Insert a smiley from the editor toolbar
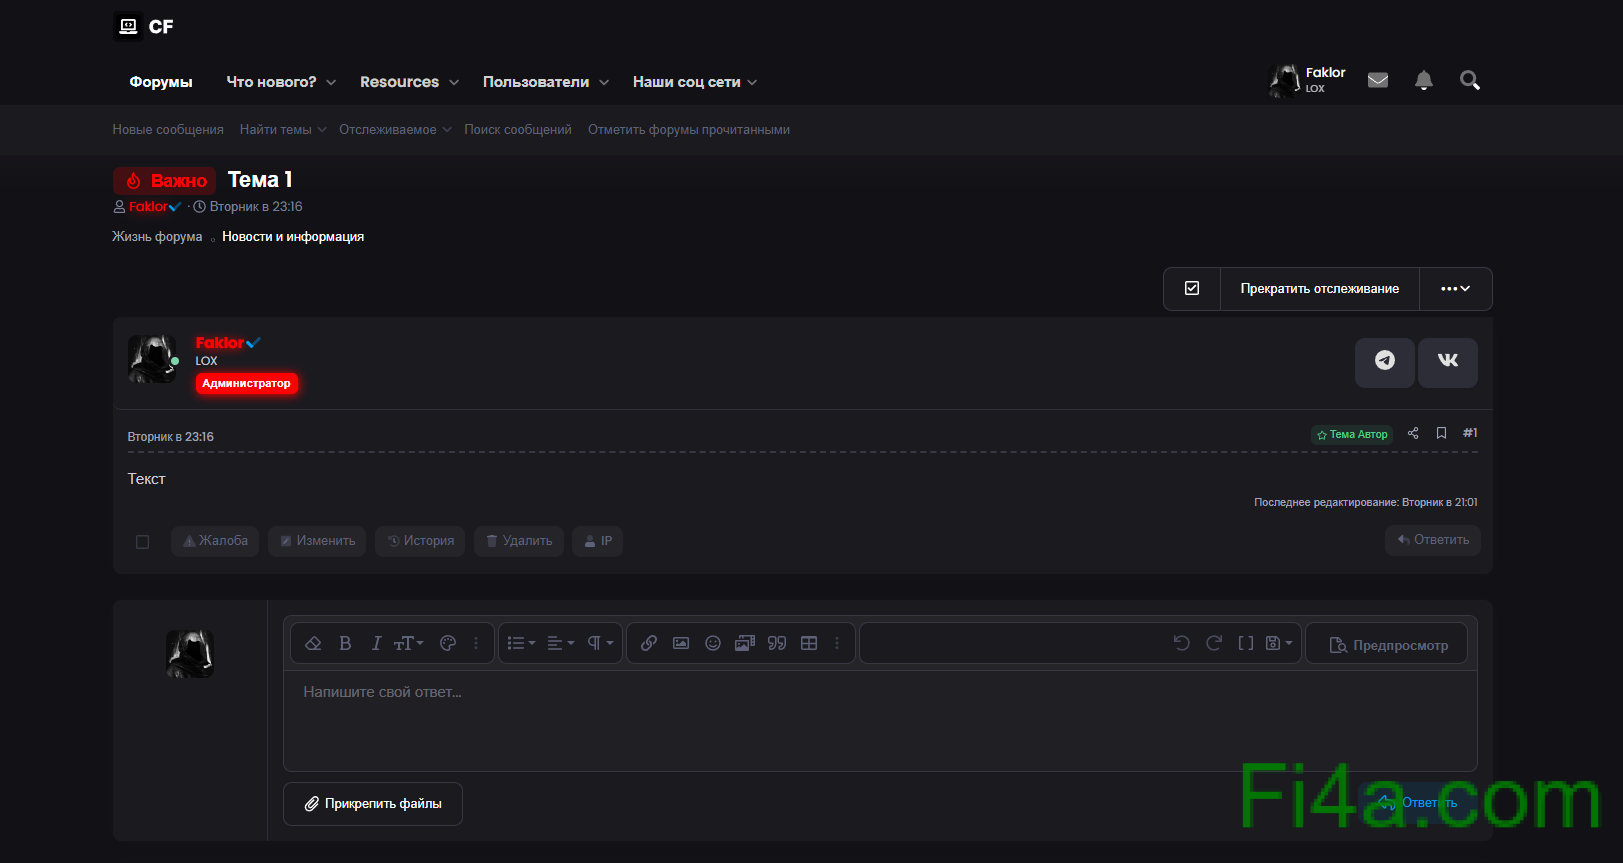This screenshot has width=1623, height=863. coord(712,643)
